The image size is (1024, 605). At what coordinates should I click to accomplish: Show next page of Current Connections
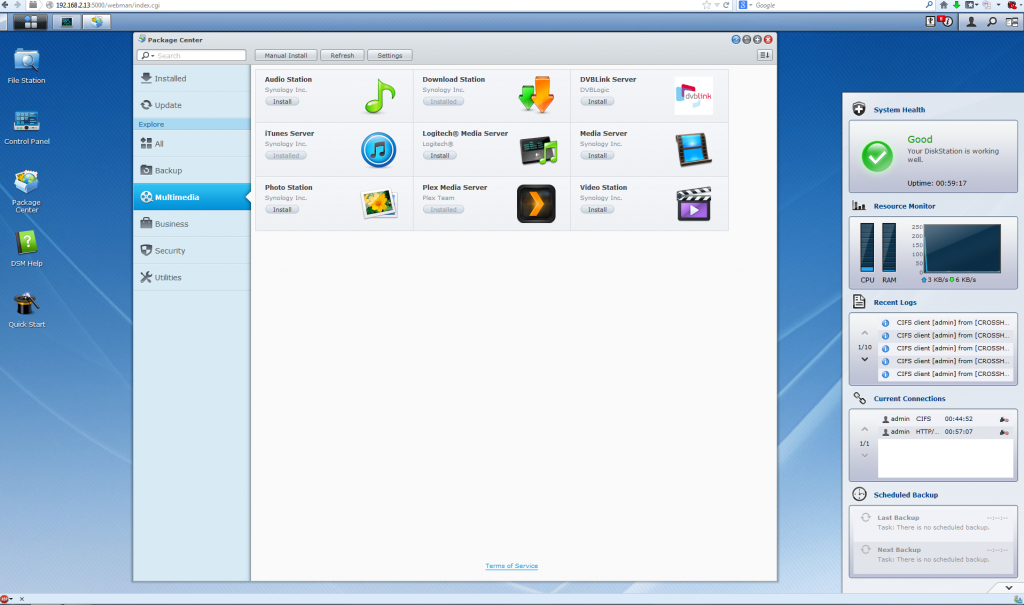coord(865,455)
